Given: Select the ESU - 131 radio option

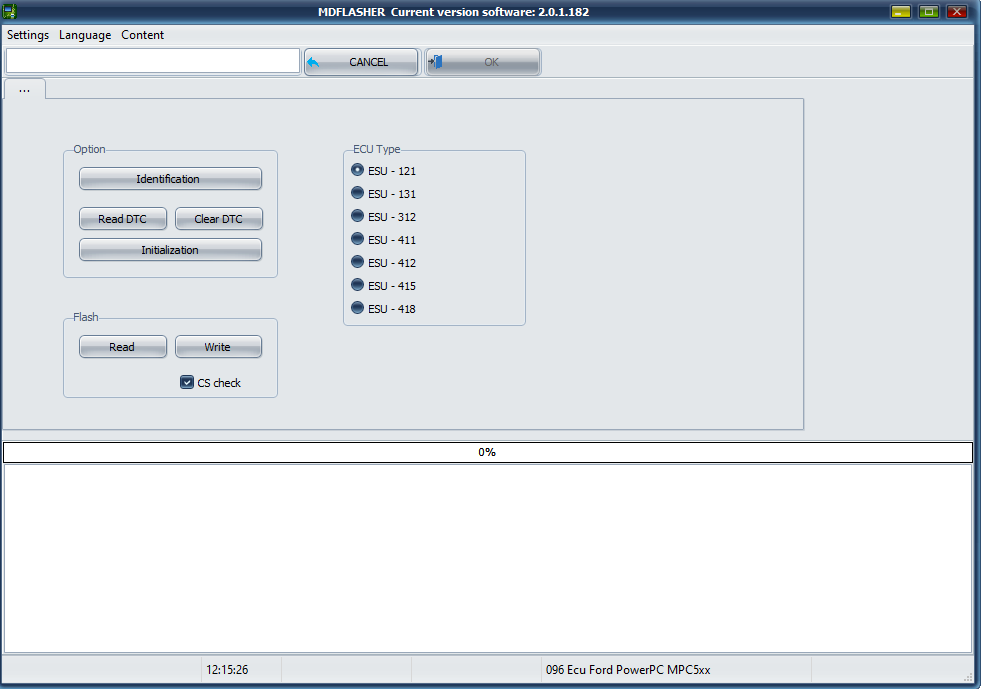Looking at the screenshot, I should 358,193.
